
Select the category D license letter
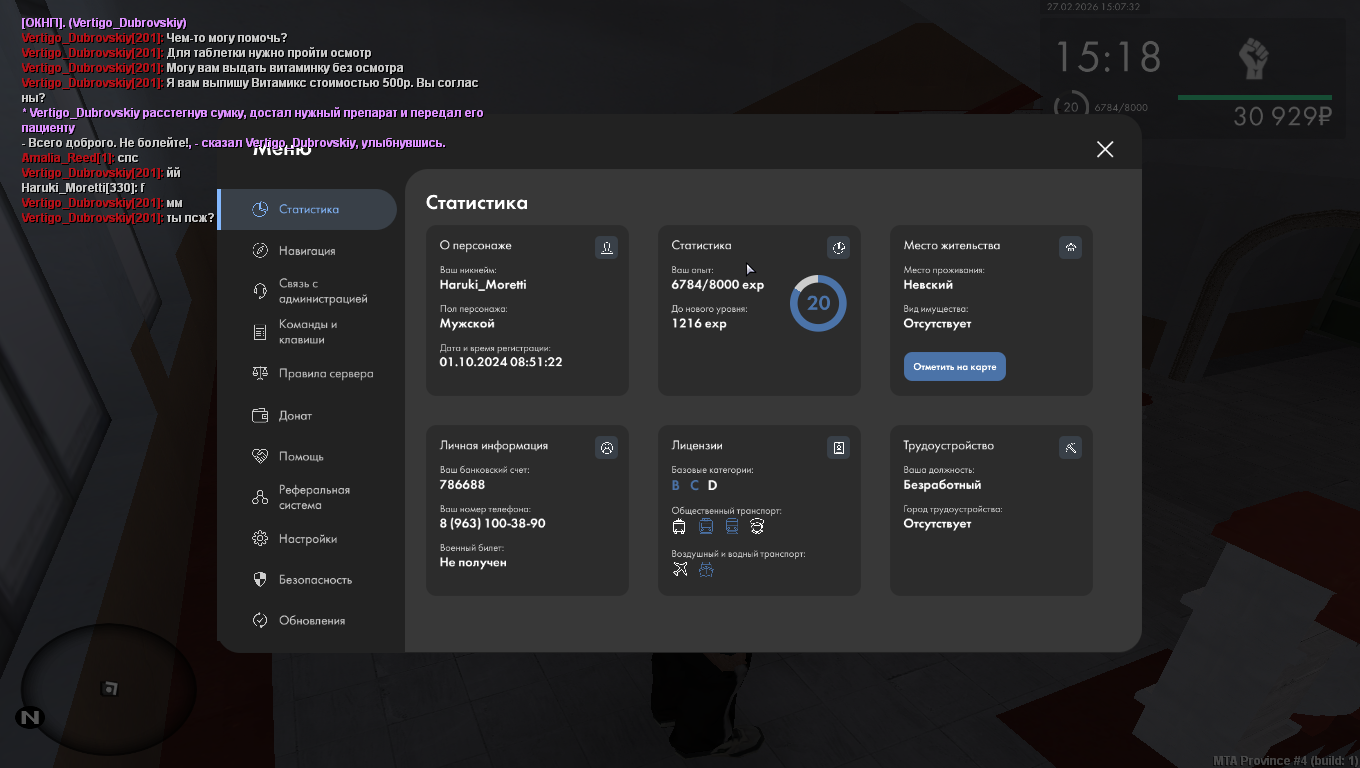713,485
